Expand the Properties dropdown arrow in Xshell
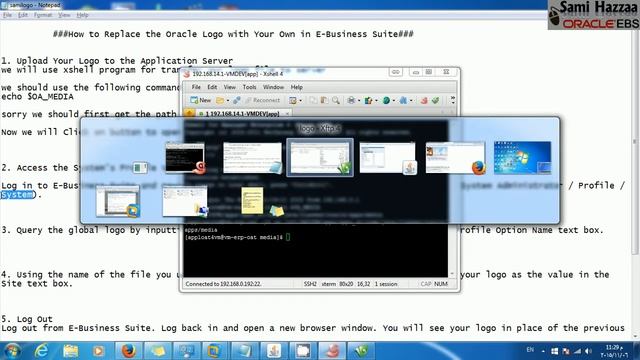Viewport: 640px width, 360px height. pos(301,100)
